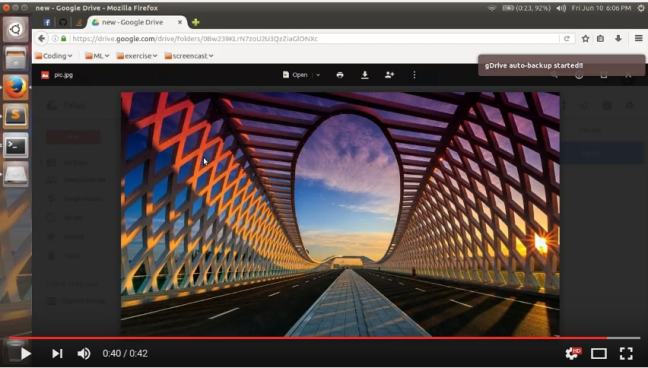The width and height of the screenshot is (648, 368).
Task: Open Files manager from launcher
Action: (x=16, y=58)
